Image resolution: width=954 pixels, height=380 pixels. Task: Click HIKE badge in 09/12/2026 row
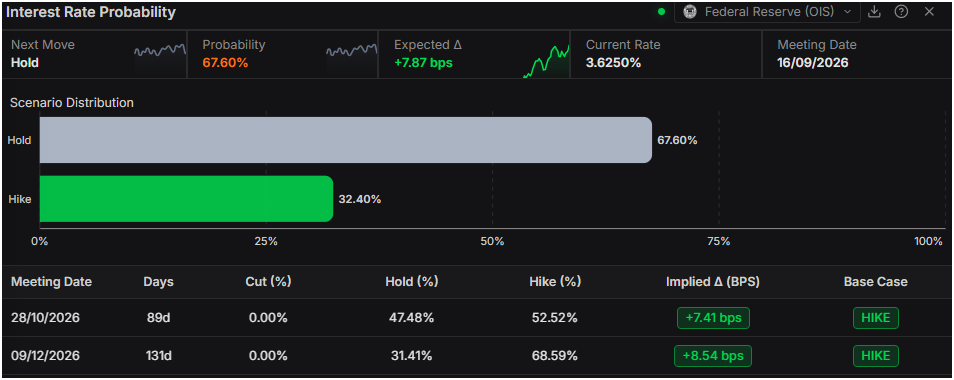coord(876,356)
